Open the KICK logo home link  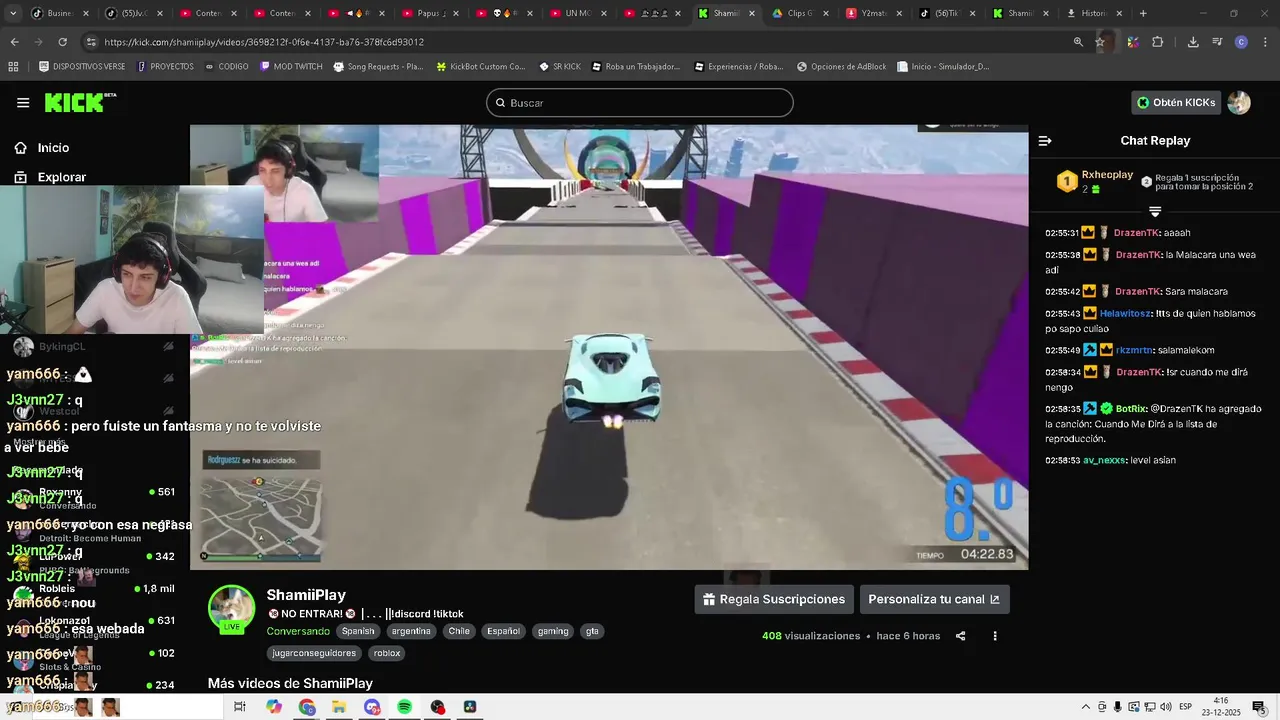tap(80, 102)
